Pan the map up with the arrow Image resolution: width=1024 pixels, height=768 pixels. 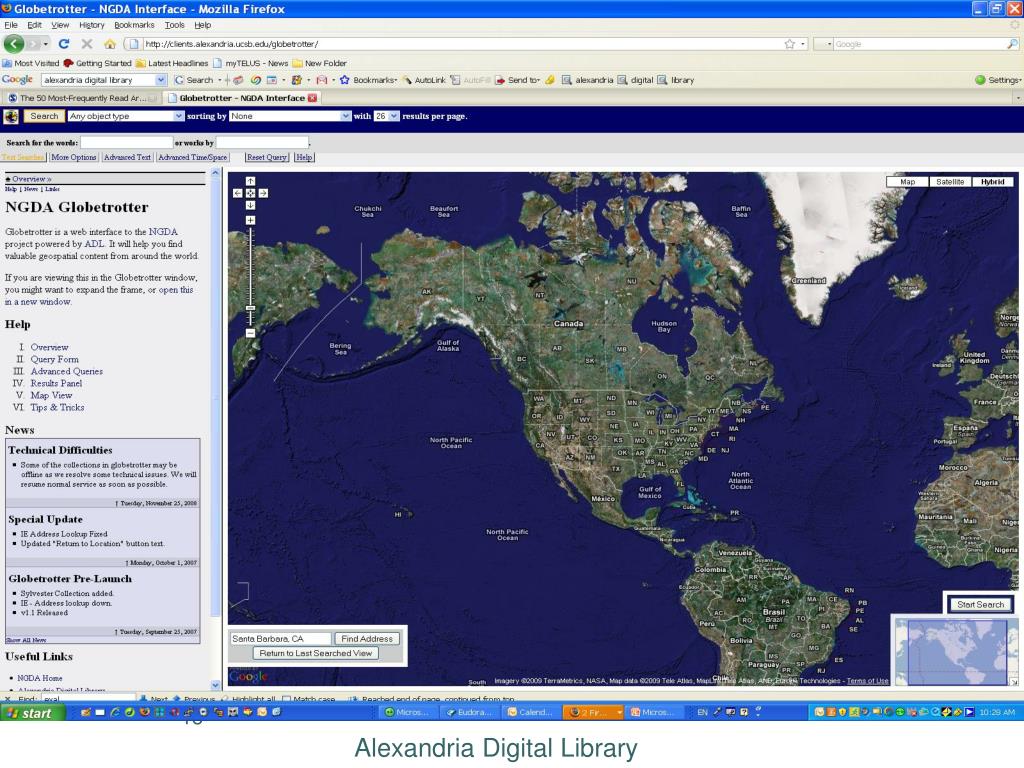tap(250, 181)
